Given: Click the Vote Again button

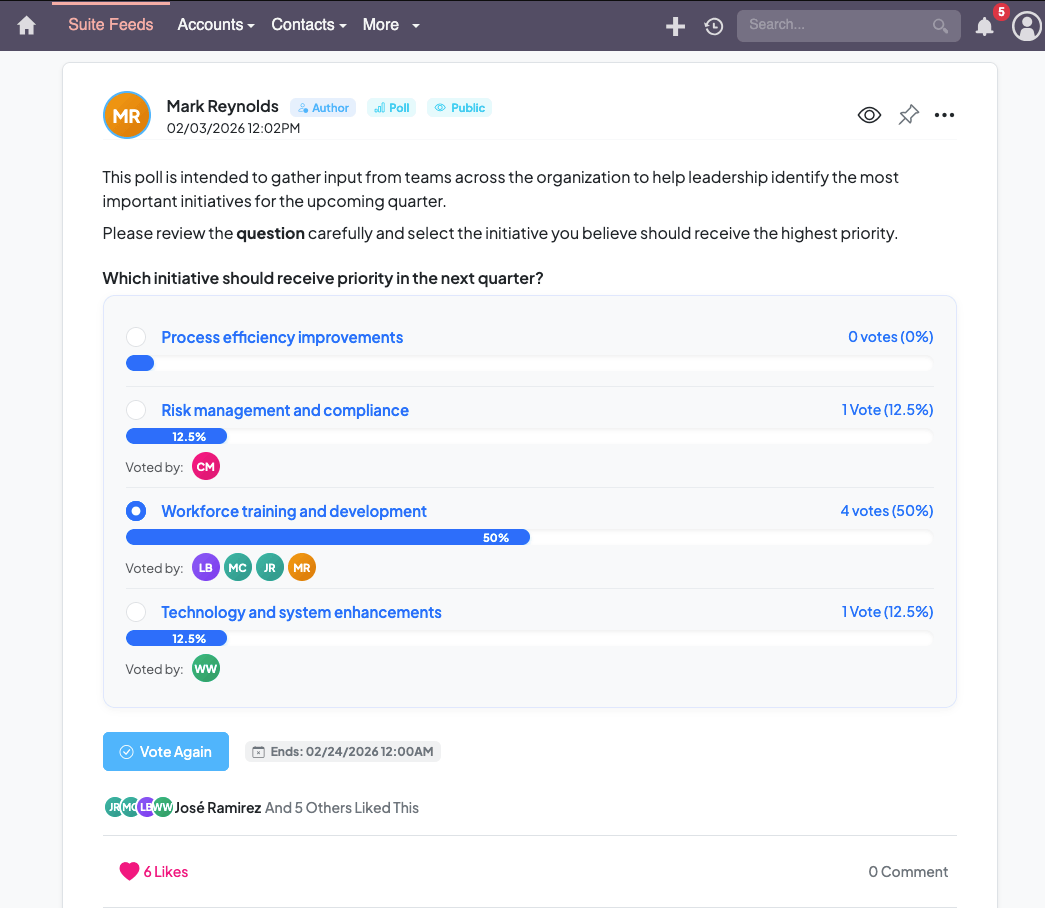Looking at the screenshot, I should click(166, 751).
